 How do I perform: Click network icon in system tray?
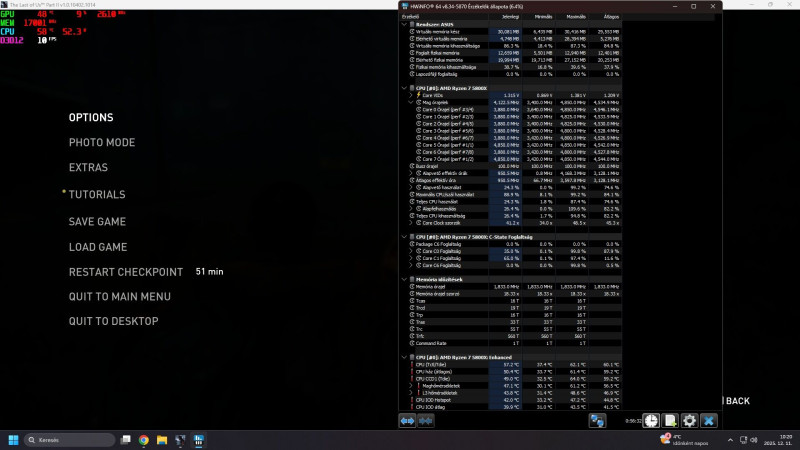click(x=743, y=440)
